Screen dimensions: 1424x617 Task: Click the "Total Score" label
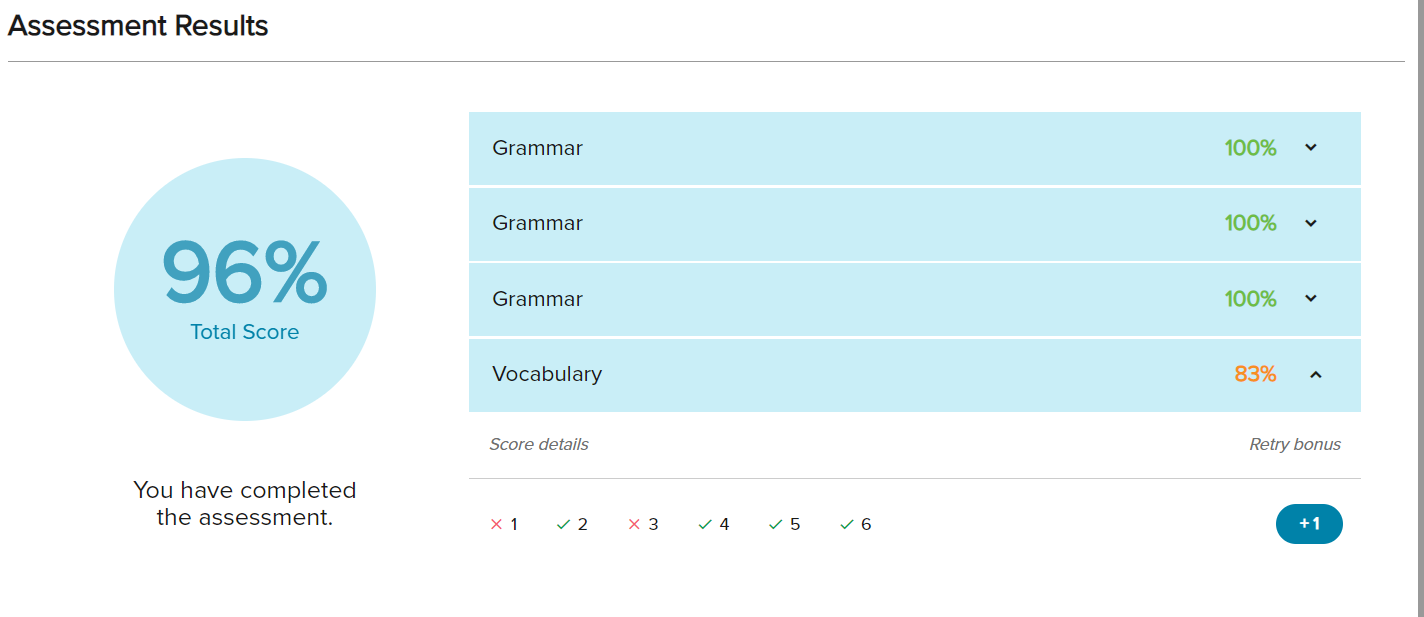(245, 332)
